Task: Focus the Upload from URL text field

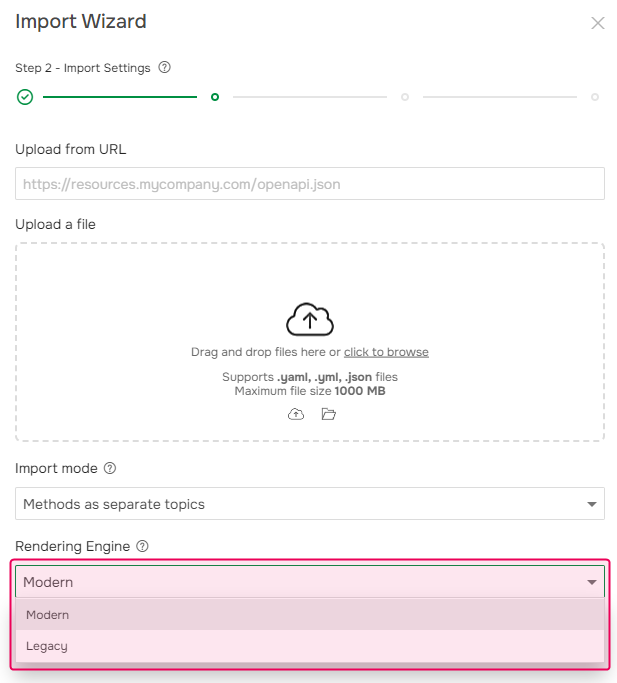Action: click(x=310, y=184)
